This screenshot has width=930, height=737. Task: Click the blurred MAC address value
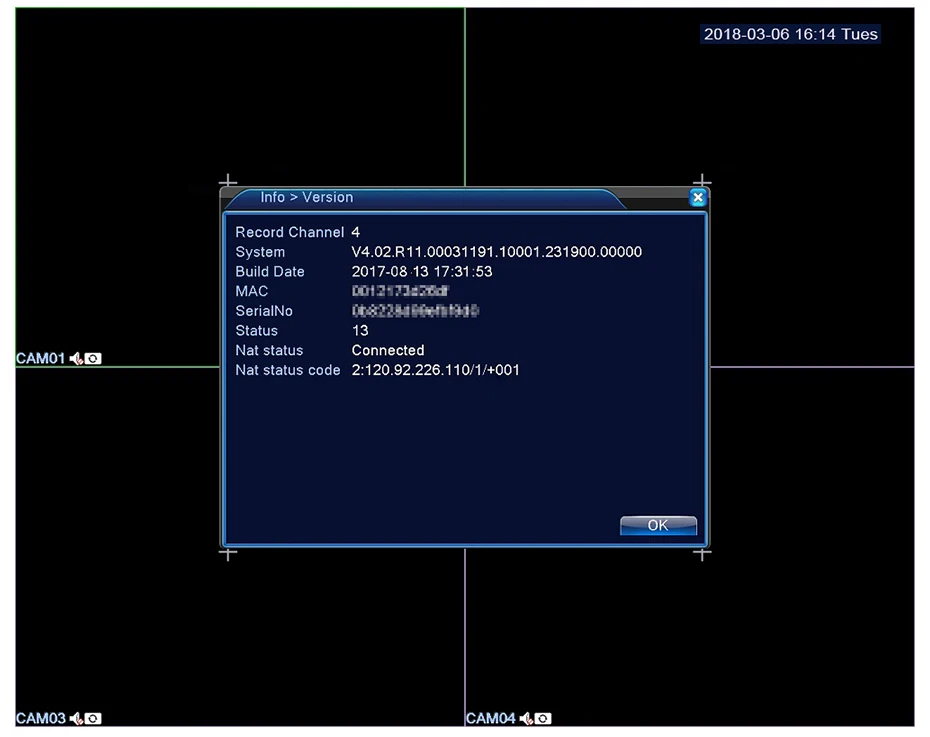[400, 291]
